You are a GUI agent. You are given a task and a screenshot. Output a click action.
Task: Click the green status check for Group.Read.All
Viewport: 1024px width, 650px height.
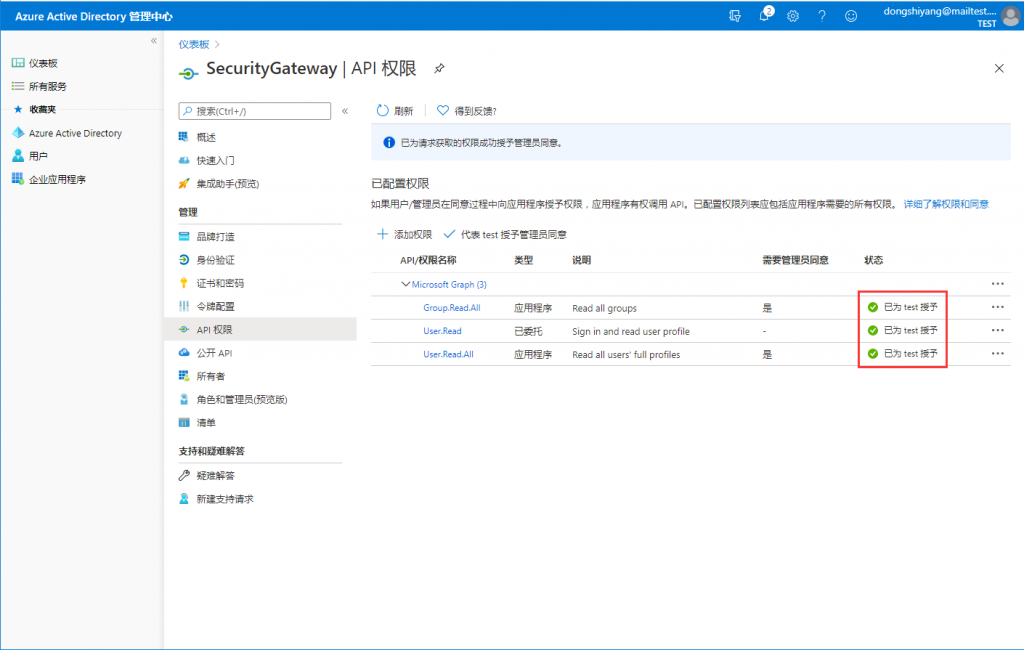pyautogui.click(x=872, y=307)
